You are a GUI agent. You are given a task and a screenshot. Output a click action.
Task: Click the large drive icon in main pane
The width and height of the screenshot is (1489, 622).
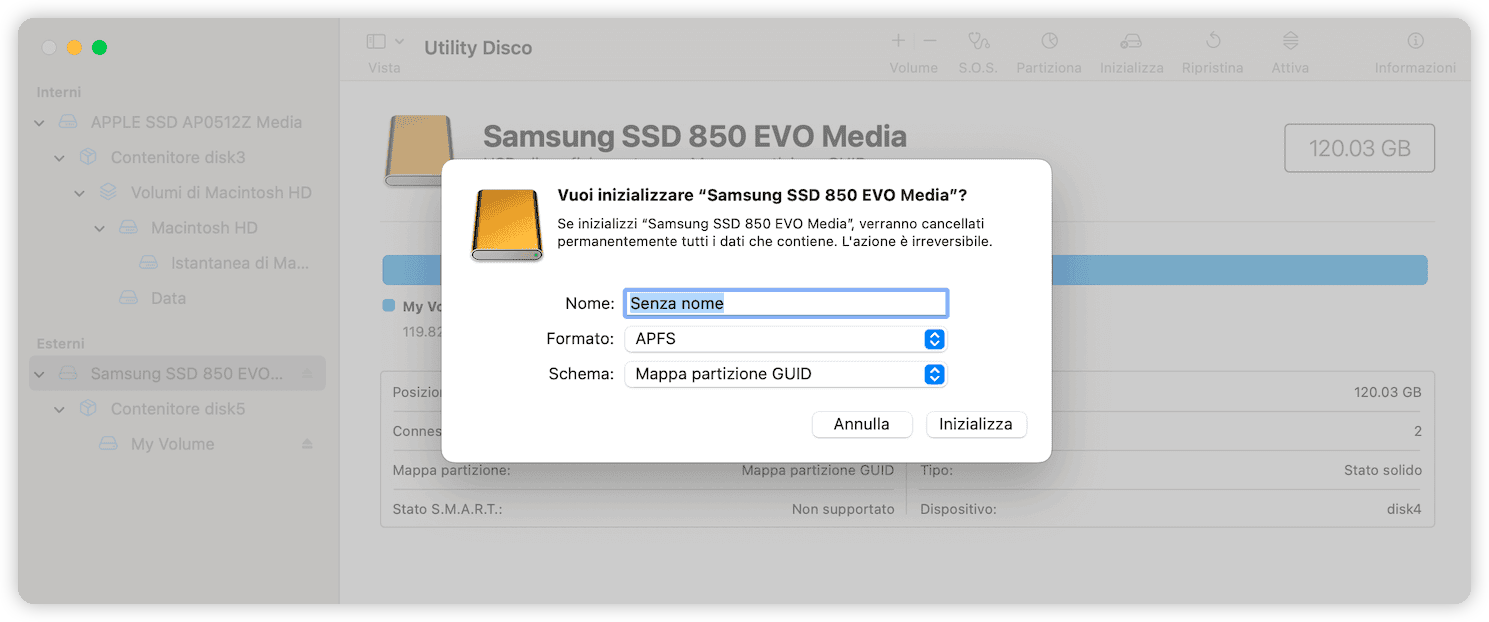pos(419,150)
